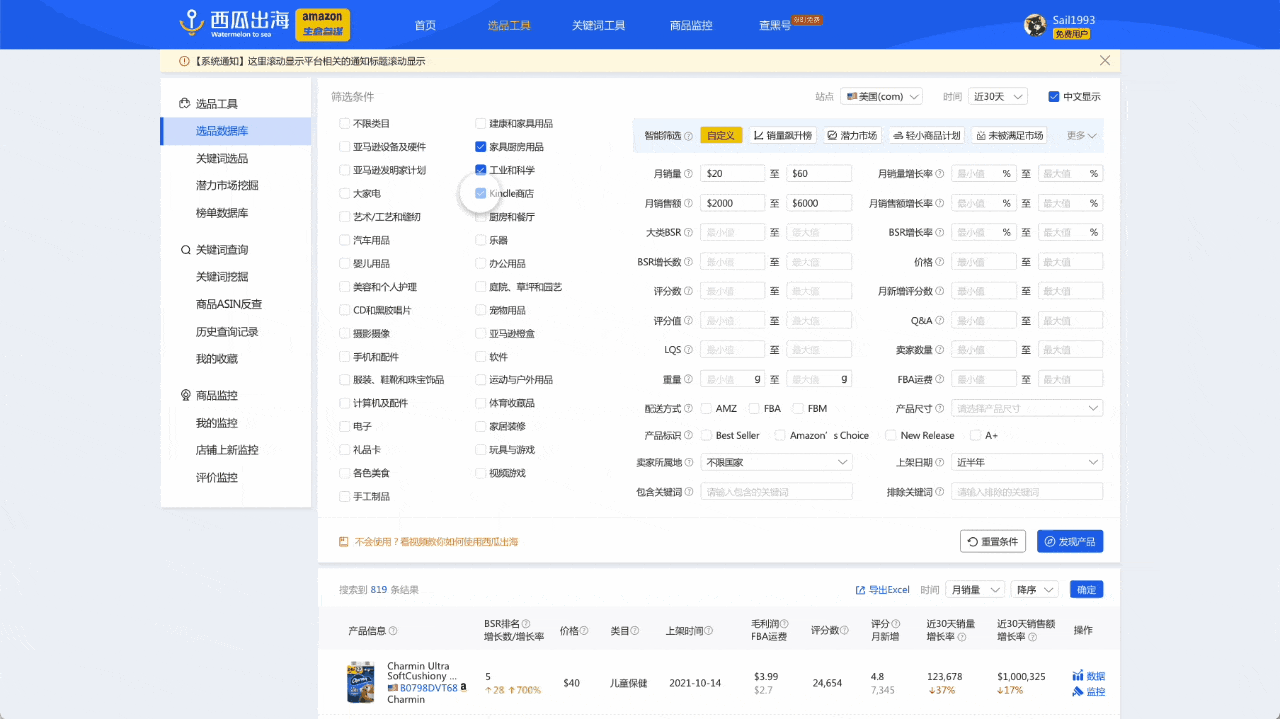Select the 销量飙升榜 smart filter
The width and height of the screenshot is (1280, 719).
point(782,136)
